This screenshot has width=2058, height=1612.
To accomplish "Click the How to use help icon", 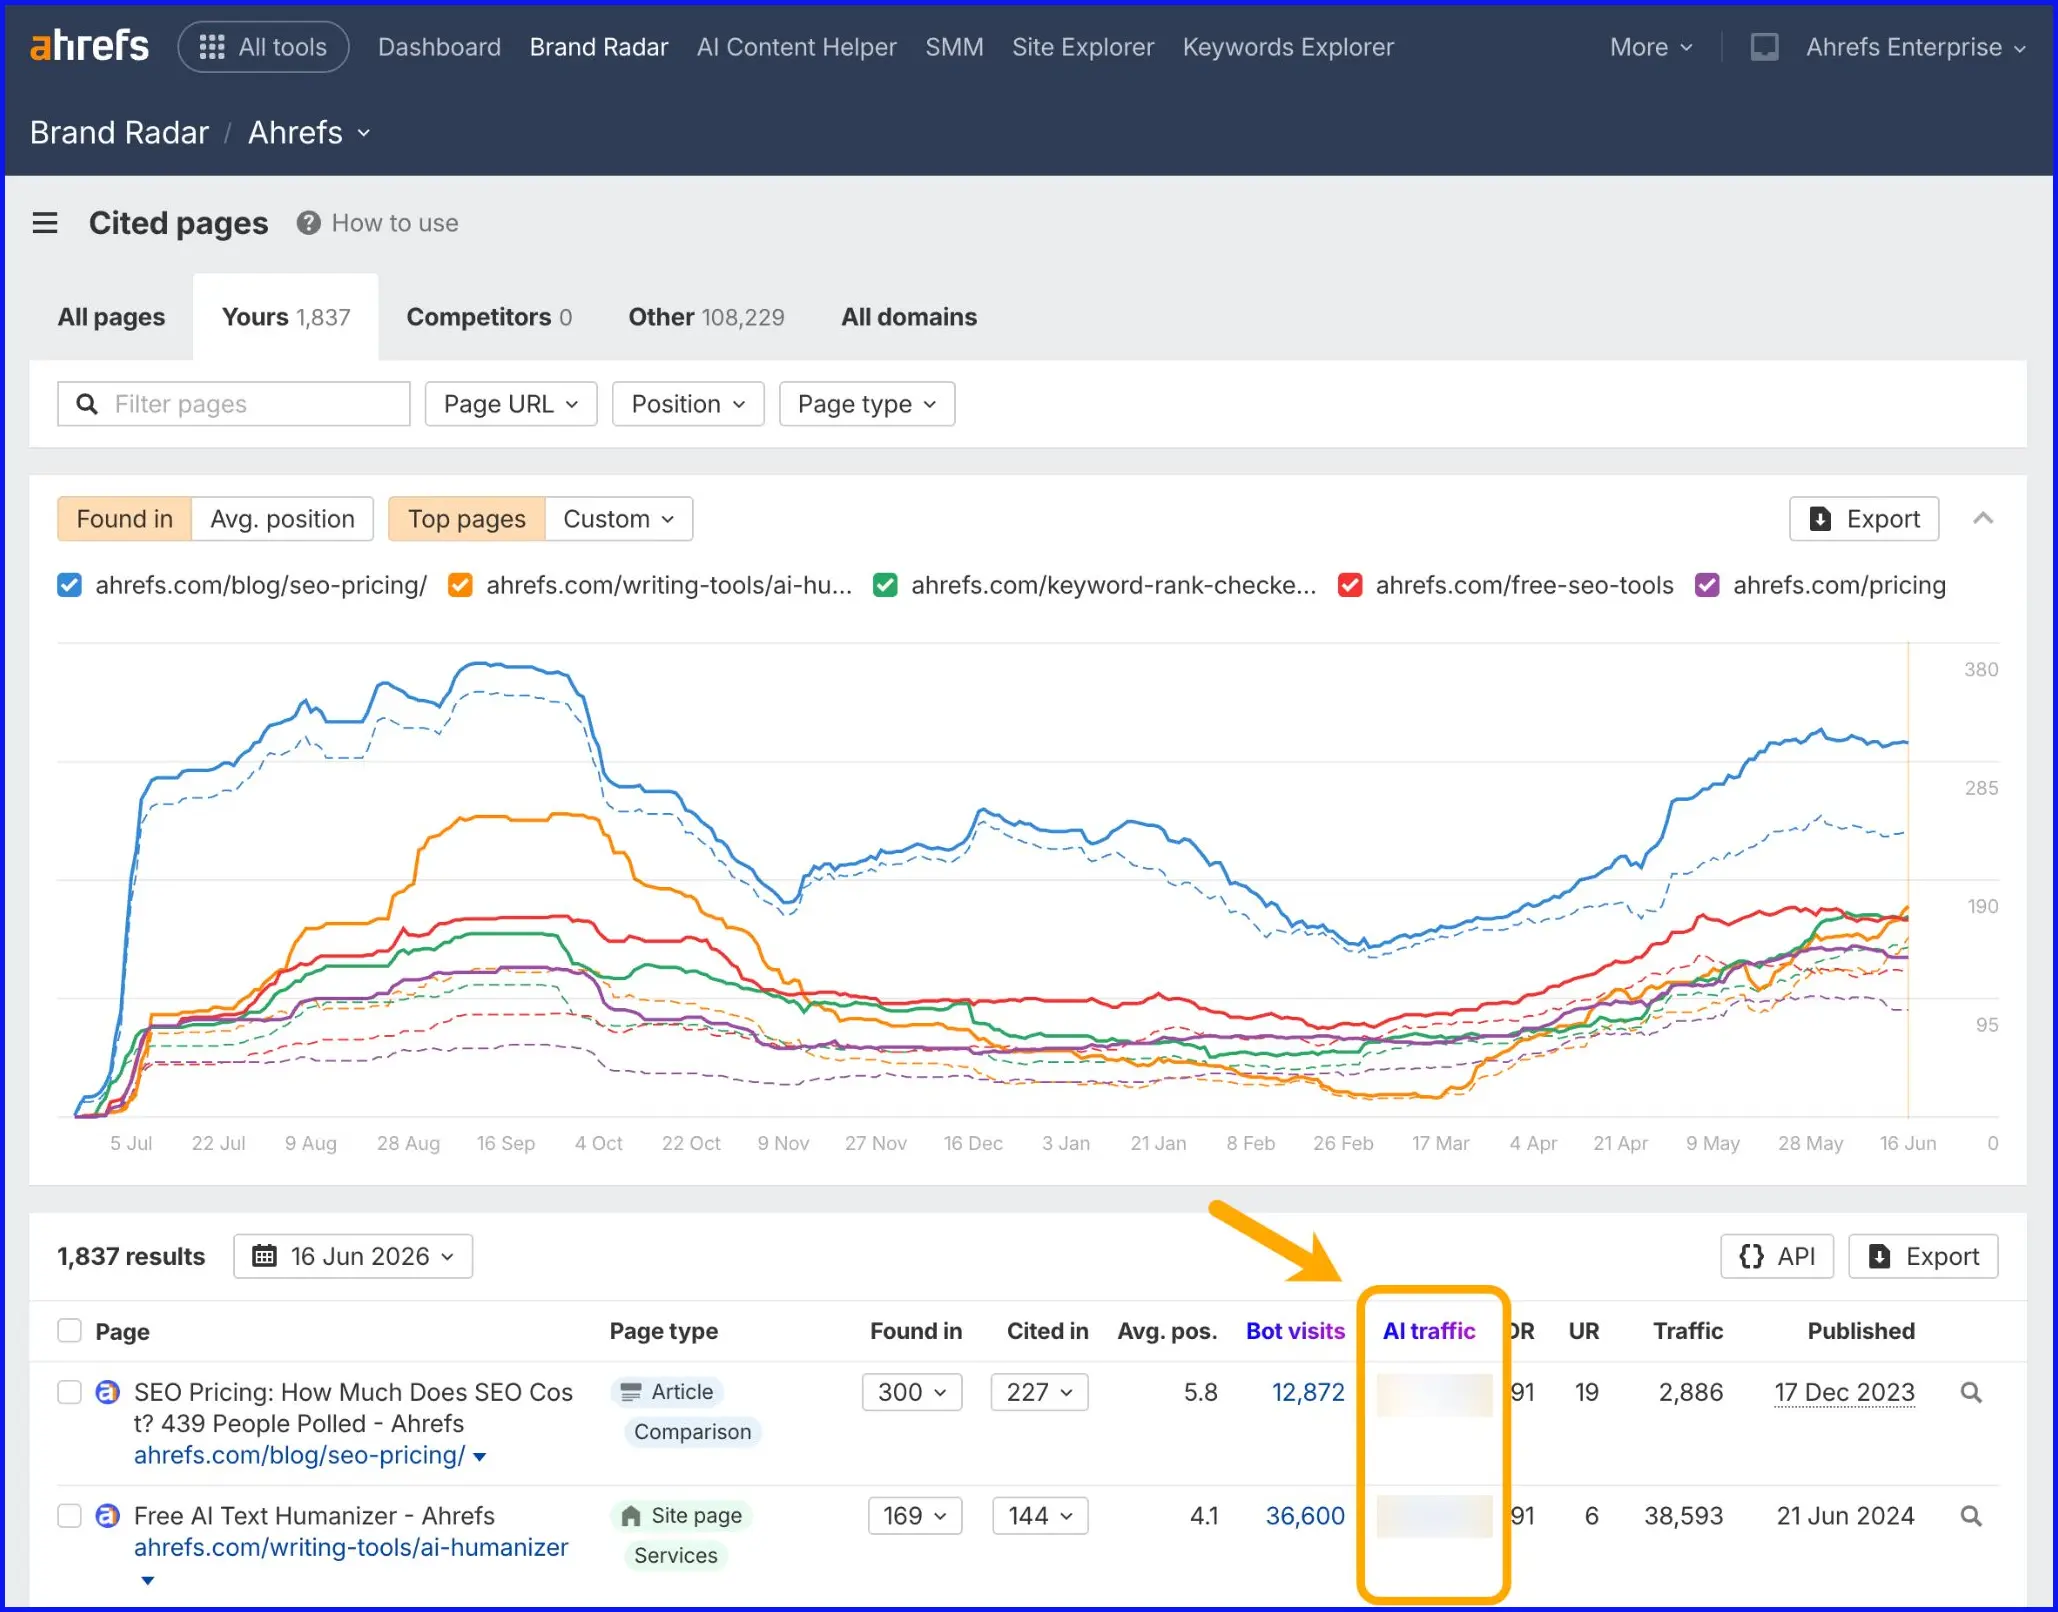I will click(308, 223).
